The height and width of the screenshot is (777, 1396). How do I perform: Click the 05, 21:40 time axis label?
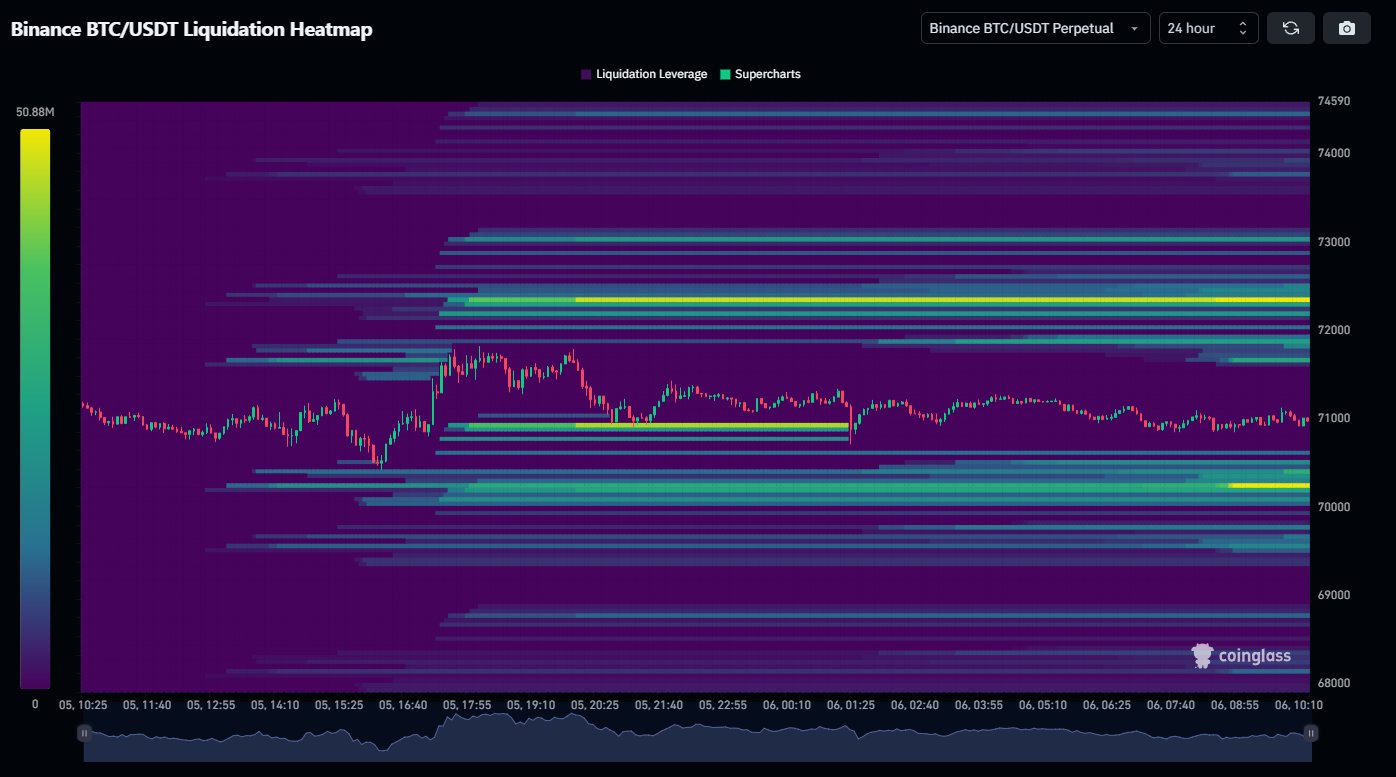point(659,704)
